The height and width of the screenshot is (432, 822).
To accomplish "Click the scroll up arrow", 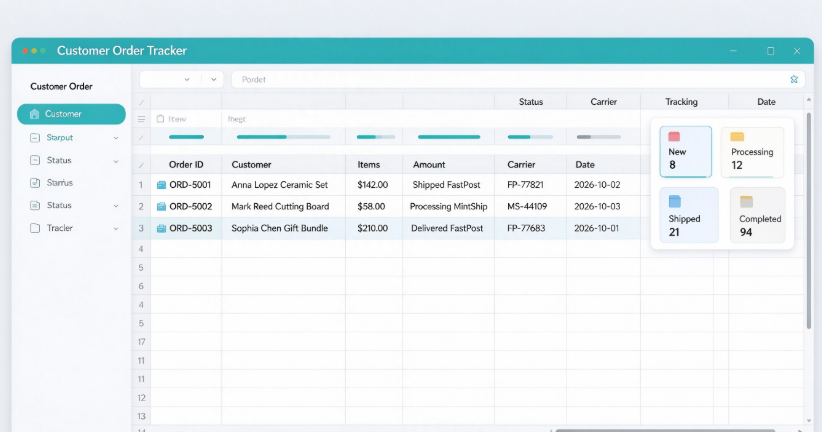I will (808, 99).
